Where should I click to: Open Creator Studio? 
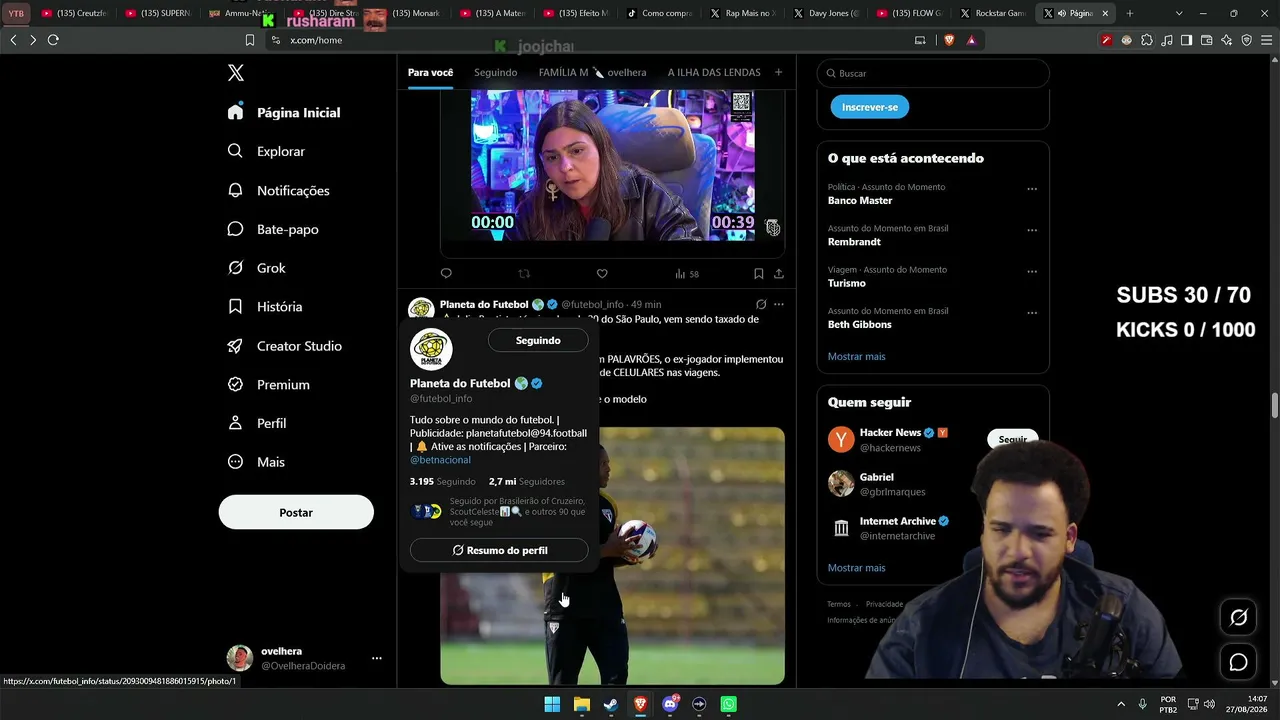coord(285,346)
